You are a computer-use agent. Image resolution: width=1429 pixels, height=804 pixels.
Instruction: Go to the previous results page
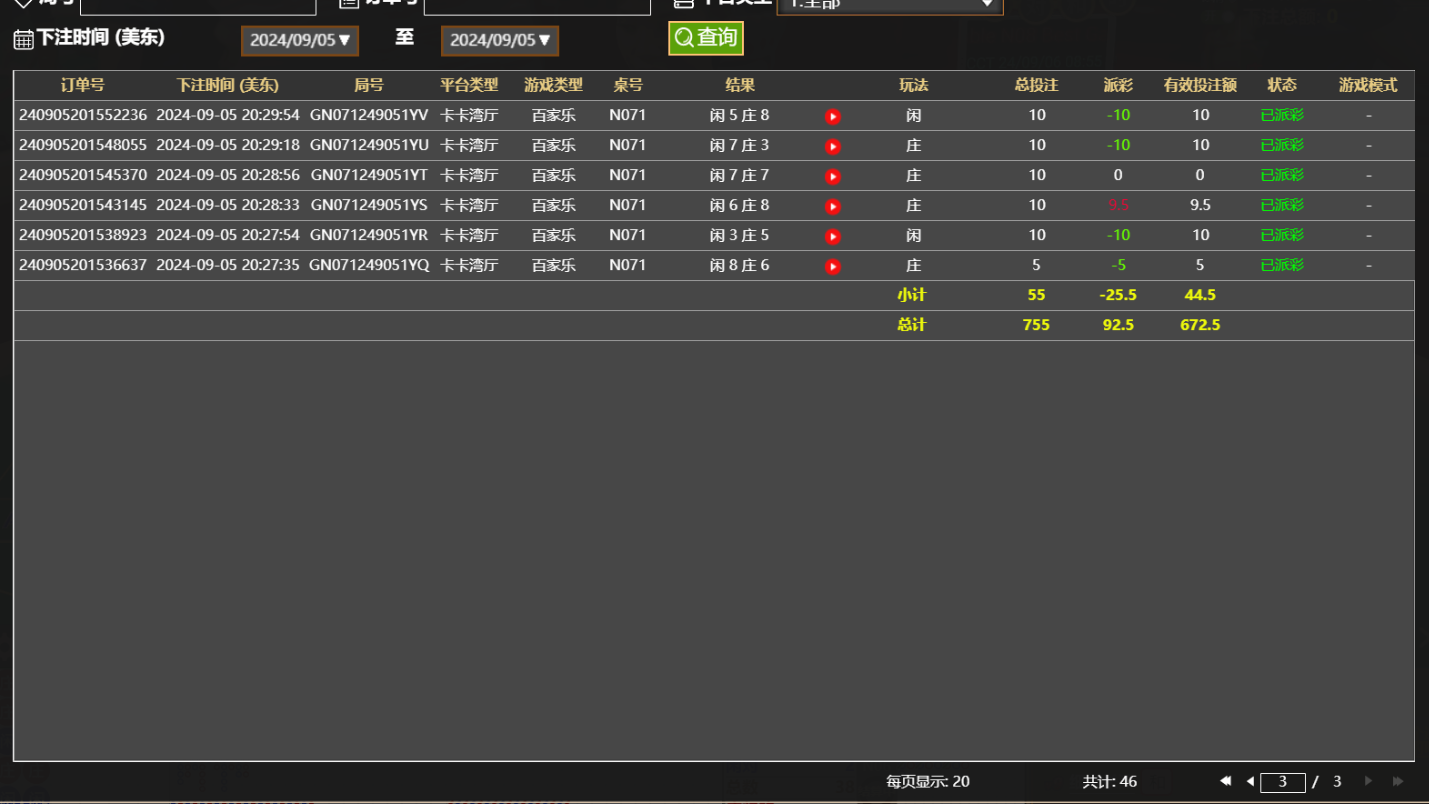1250,781
